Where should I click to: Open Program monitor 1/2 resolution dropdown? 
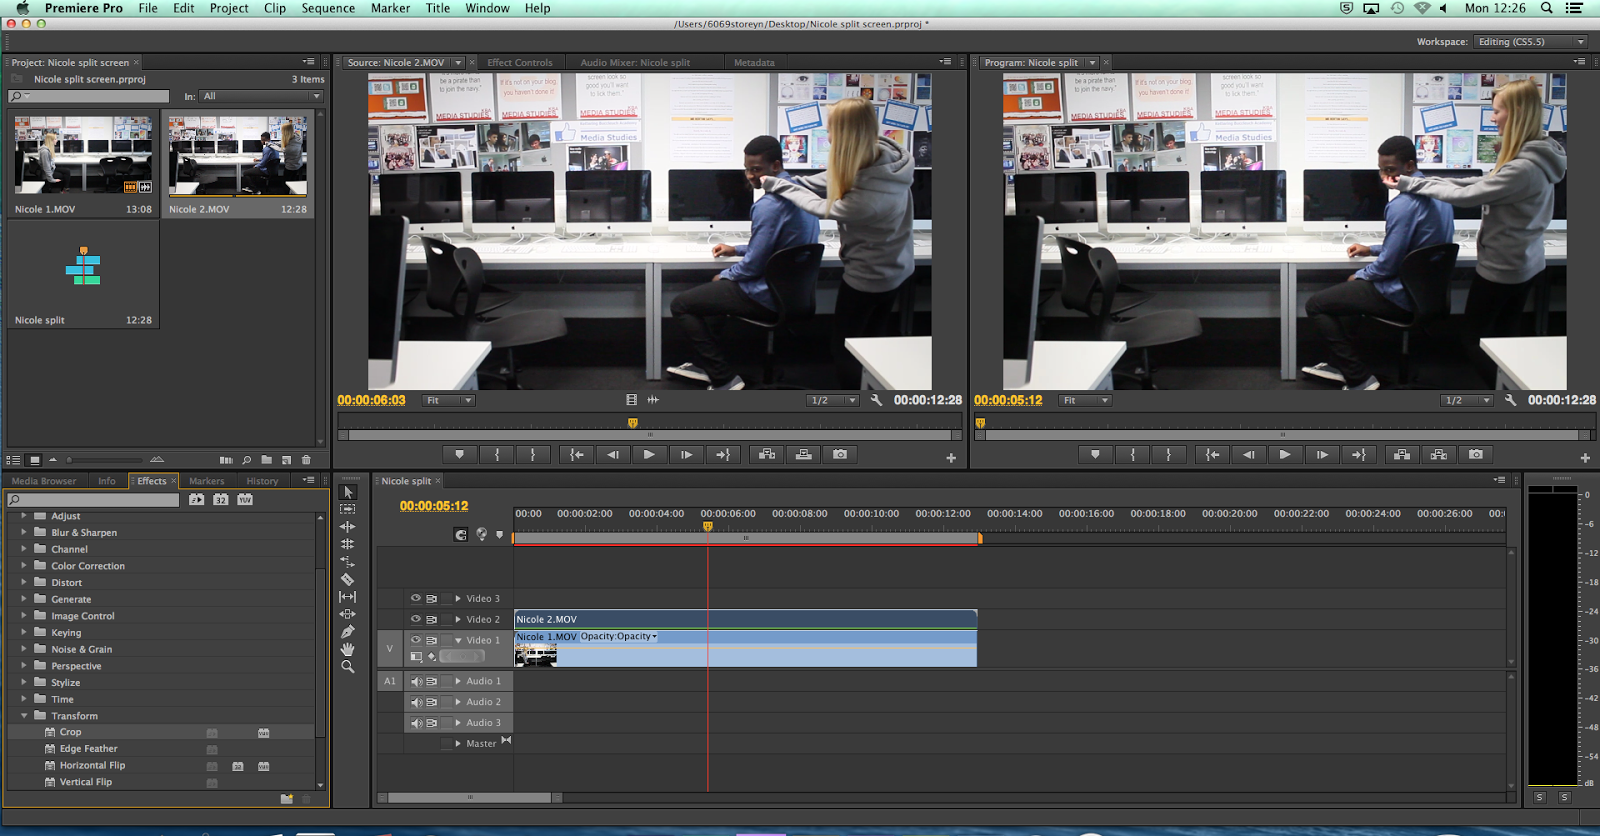tap(1466, 400)
